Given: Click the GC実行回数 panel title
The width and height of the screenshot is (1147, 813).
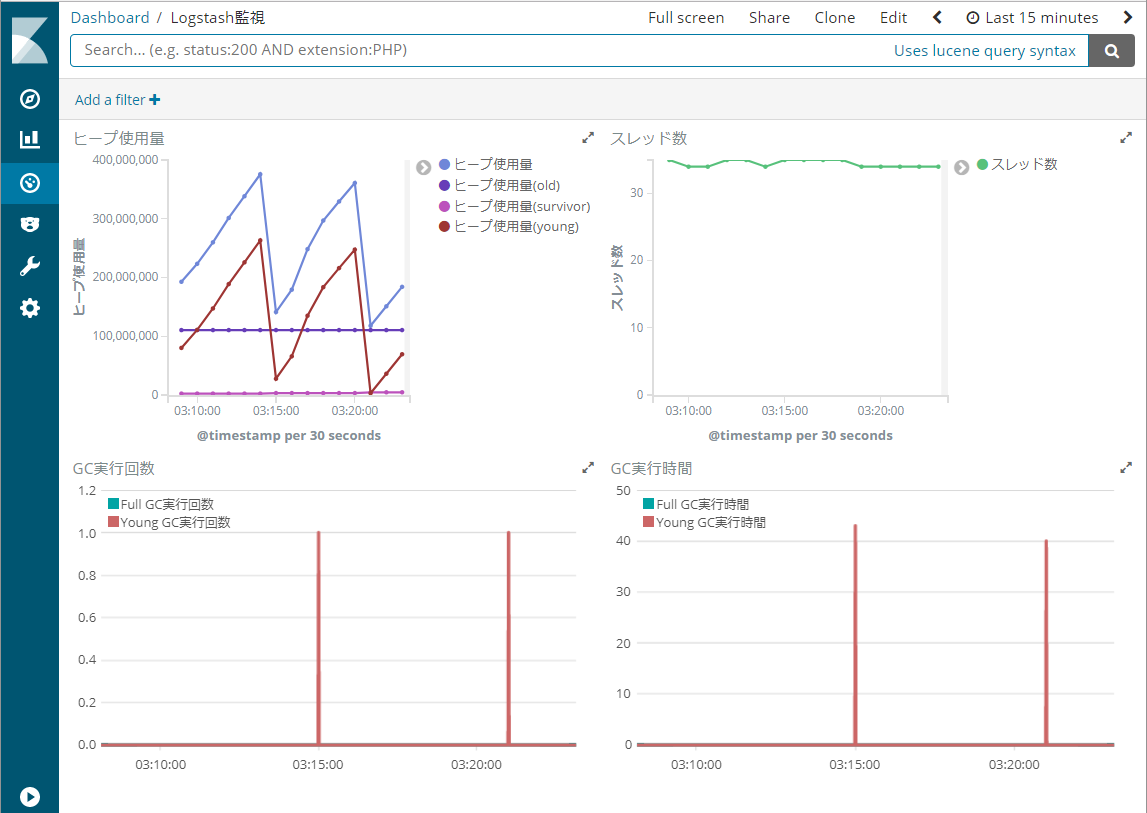Looking at the screenshot, I should pos(113,468).
